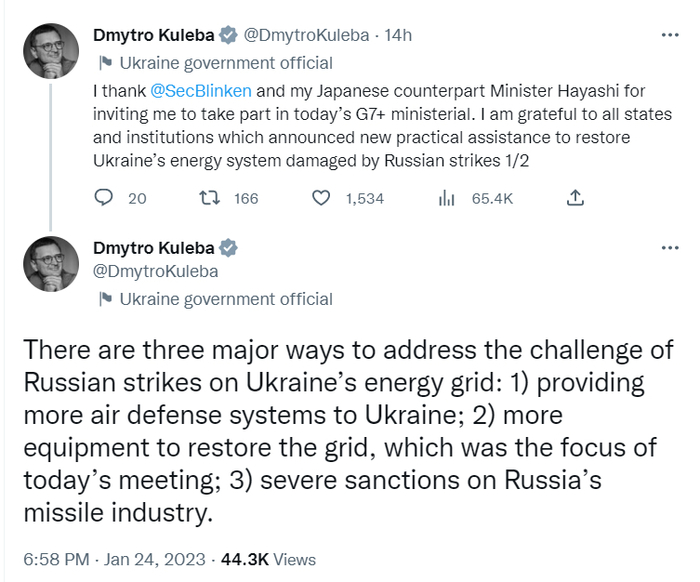Open view analytics icon showing 65.4K
The image size is (700, 582).
pyautogui.click(x=447, y=198)
